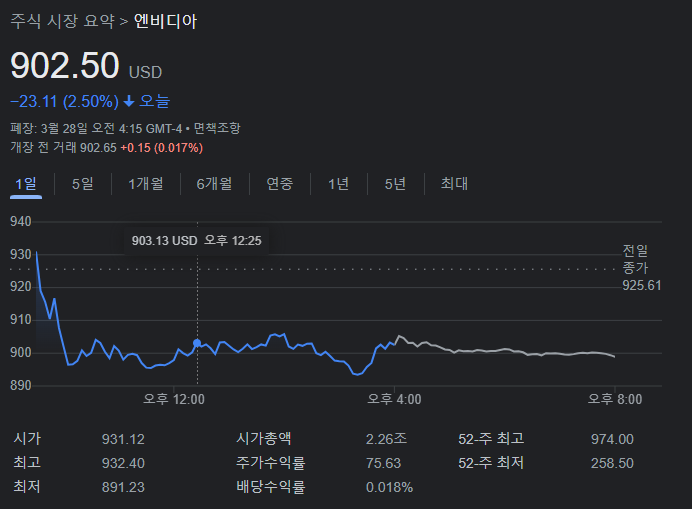This screenshot has height=509, width=692.
Task: Select the 1일 range tab
Action: tap(26, 184)
